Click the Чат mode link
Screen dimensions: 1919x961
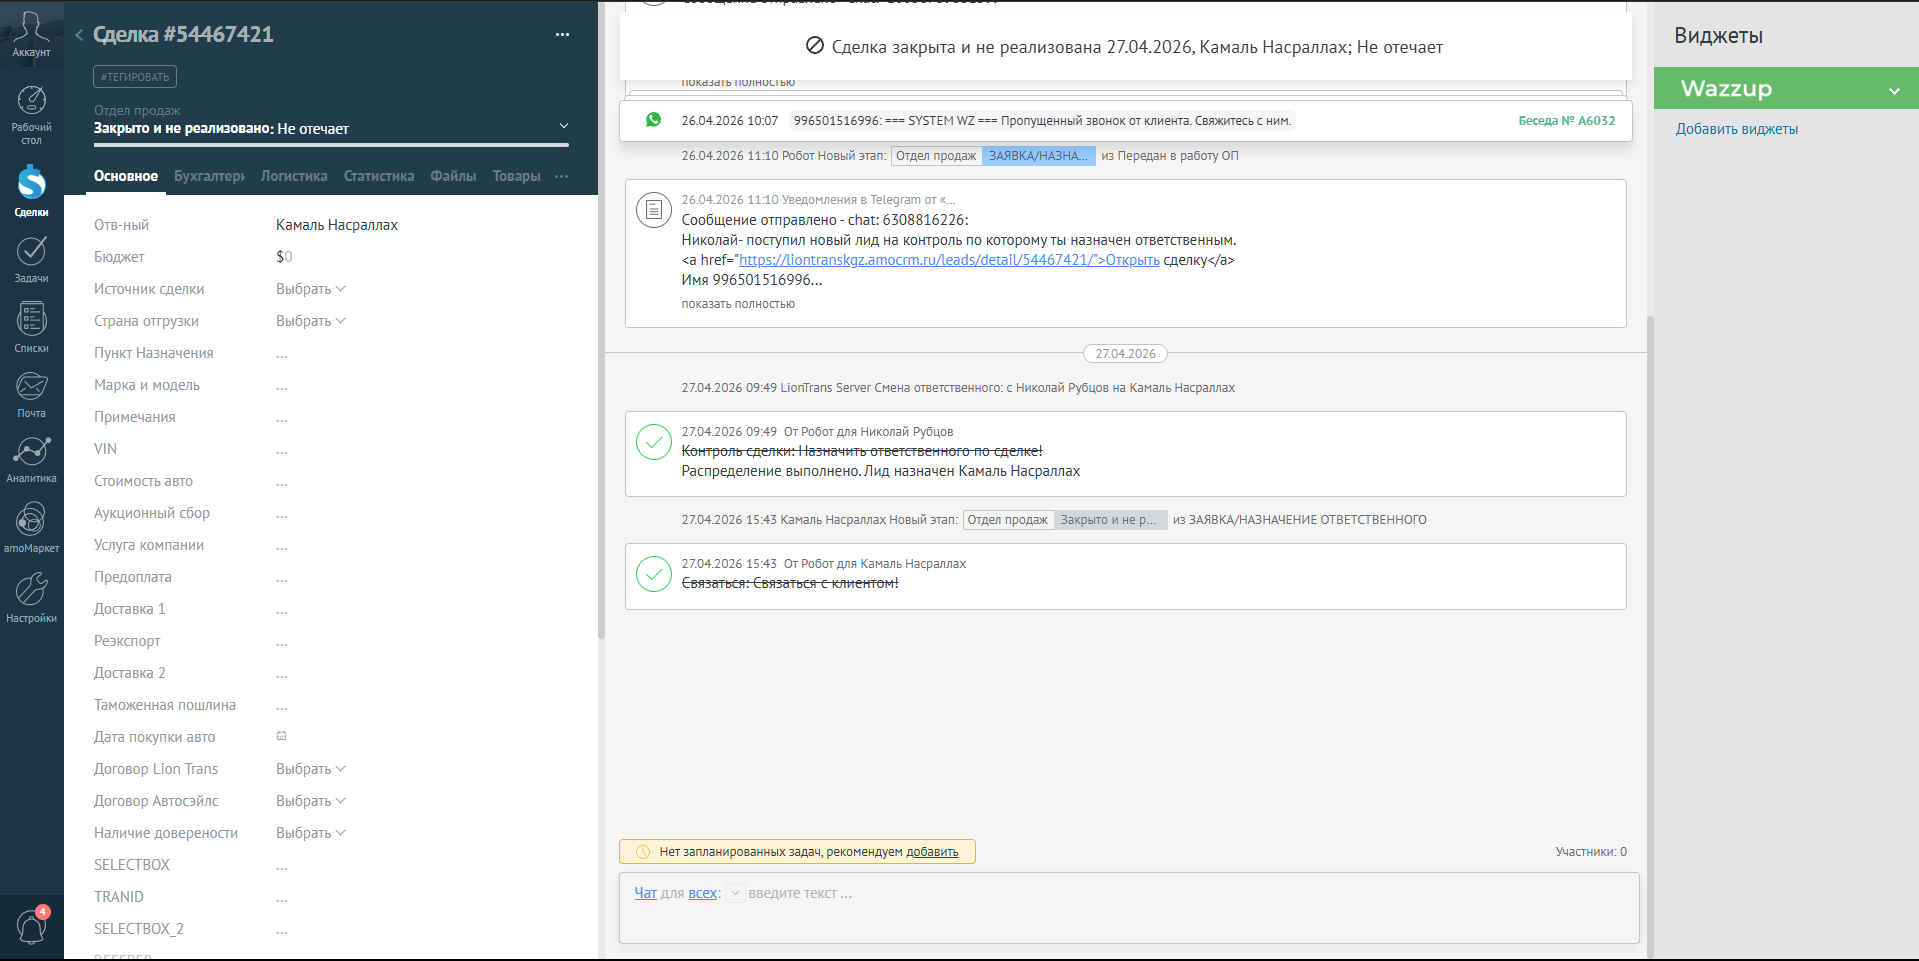pos(645,893)
